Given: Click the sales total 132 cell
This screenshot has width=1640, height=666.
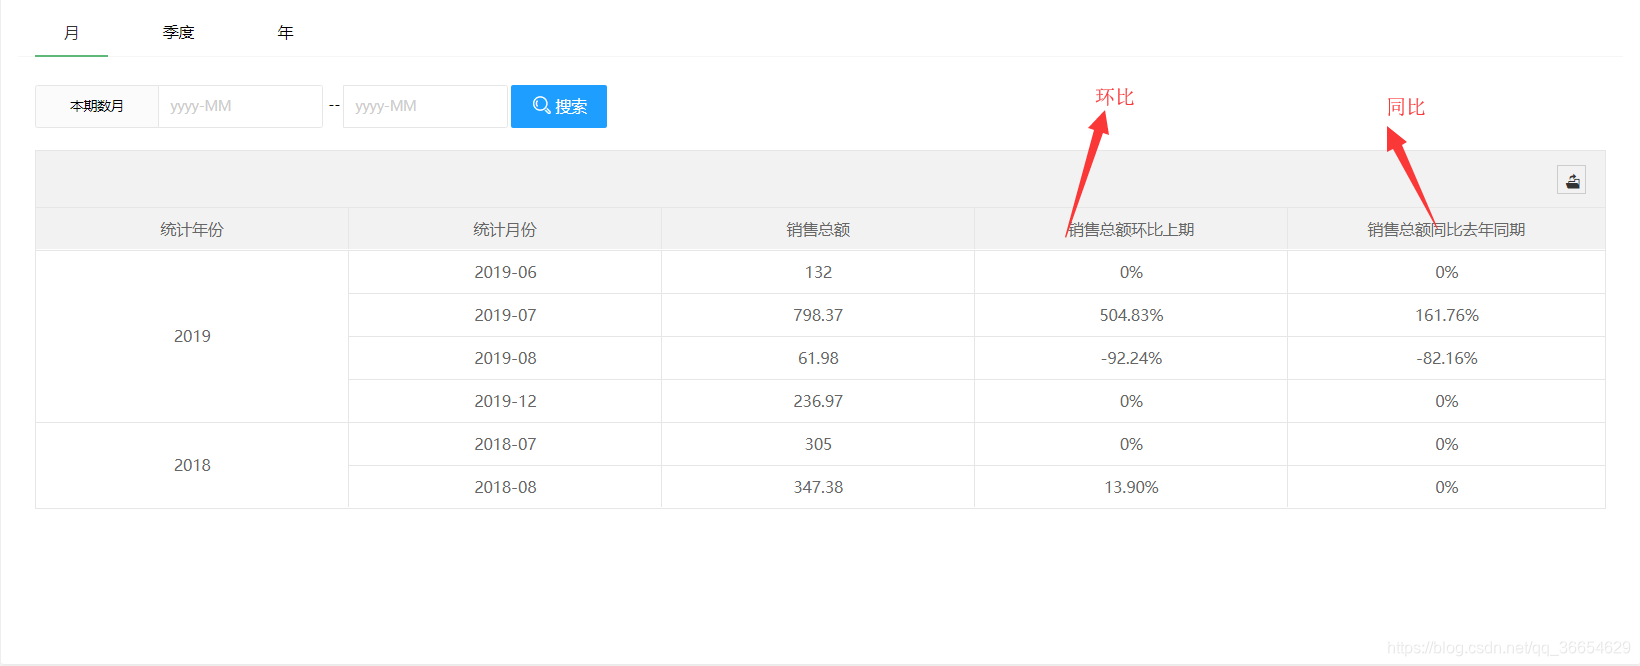Looking at the screenshot, I should pyautogui.click(x=818, y=272).
